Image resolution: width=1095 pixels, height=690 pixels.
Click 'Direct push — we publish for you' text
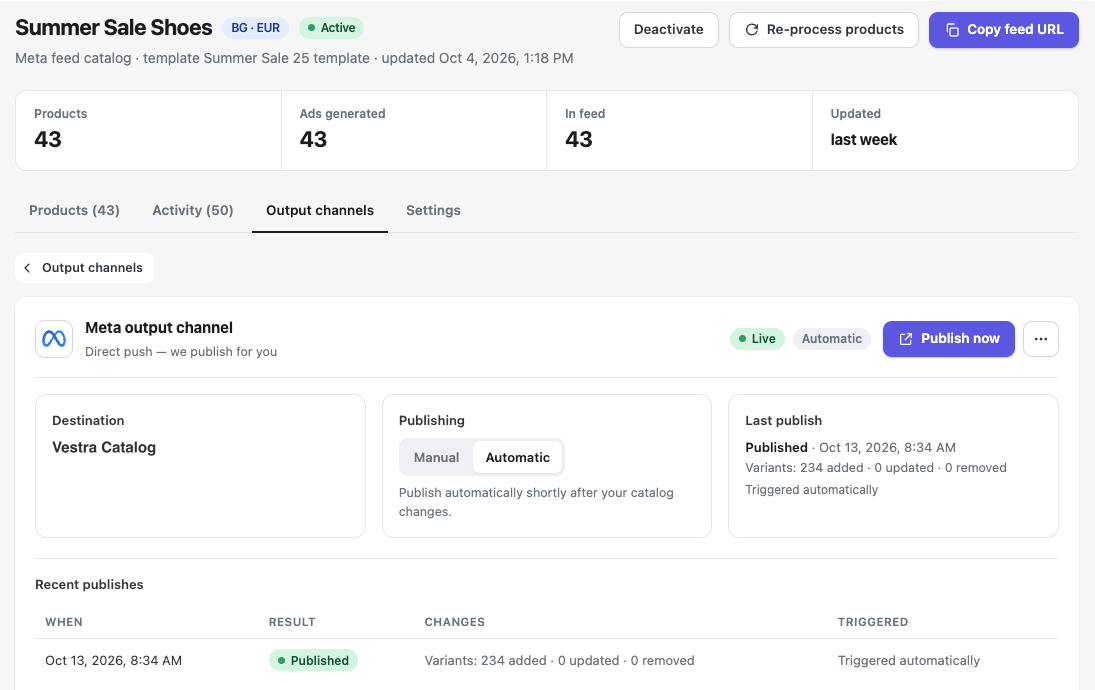[x=181, y=352]
